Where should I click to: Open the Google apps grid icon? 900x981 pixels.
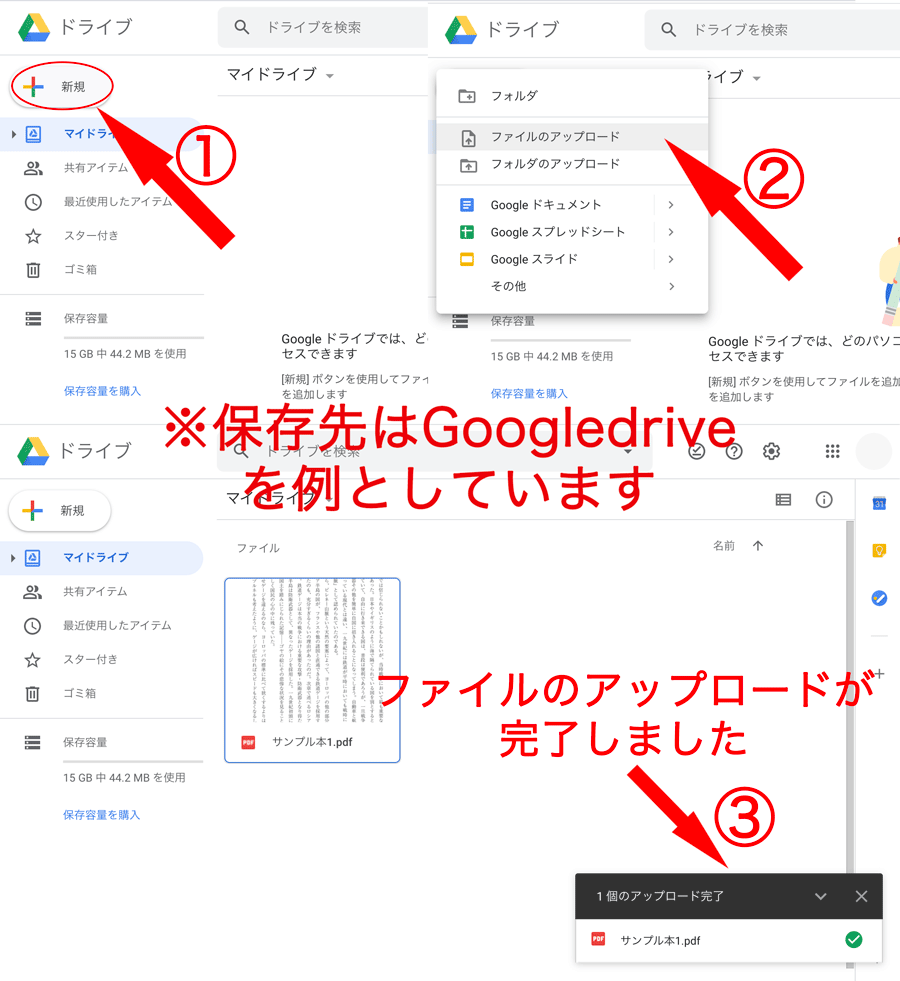click(832, 451)
